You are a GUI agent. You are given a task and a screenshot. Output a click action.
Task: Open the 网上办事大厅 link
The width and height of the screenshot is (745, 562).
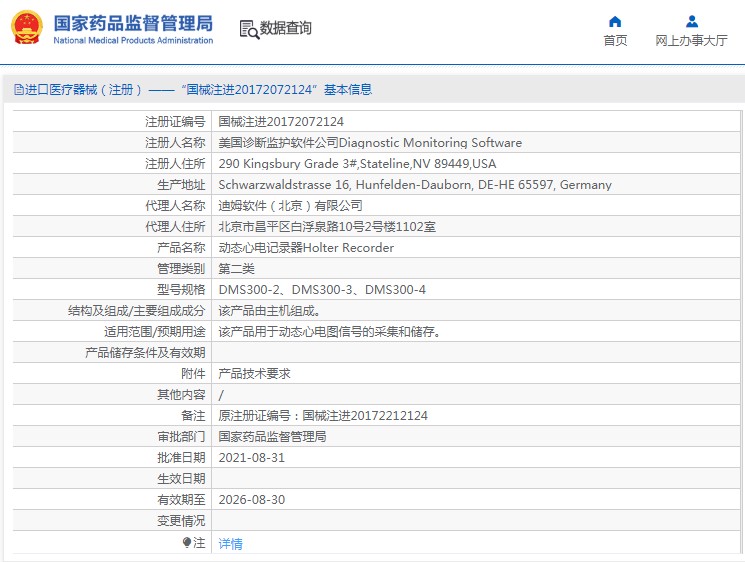point(691,41)
